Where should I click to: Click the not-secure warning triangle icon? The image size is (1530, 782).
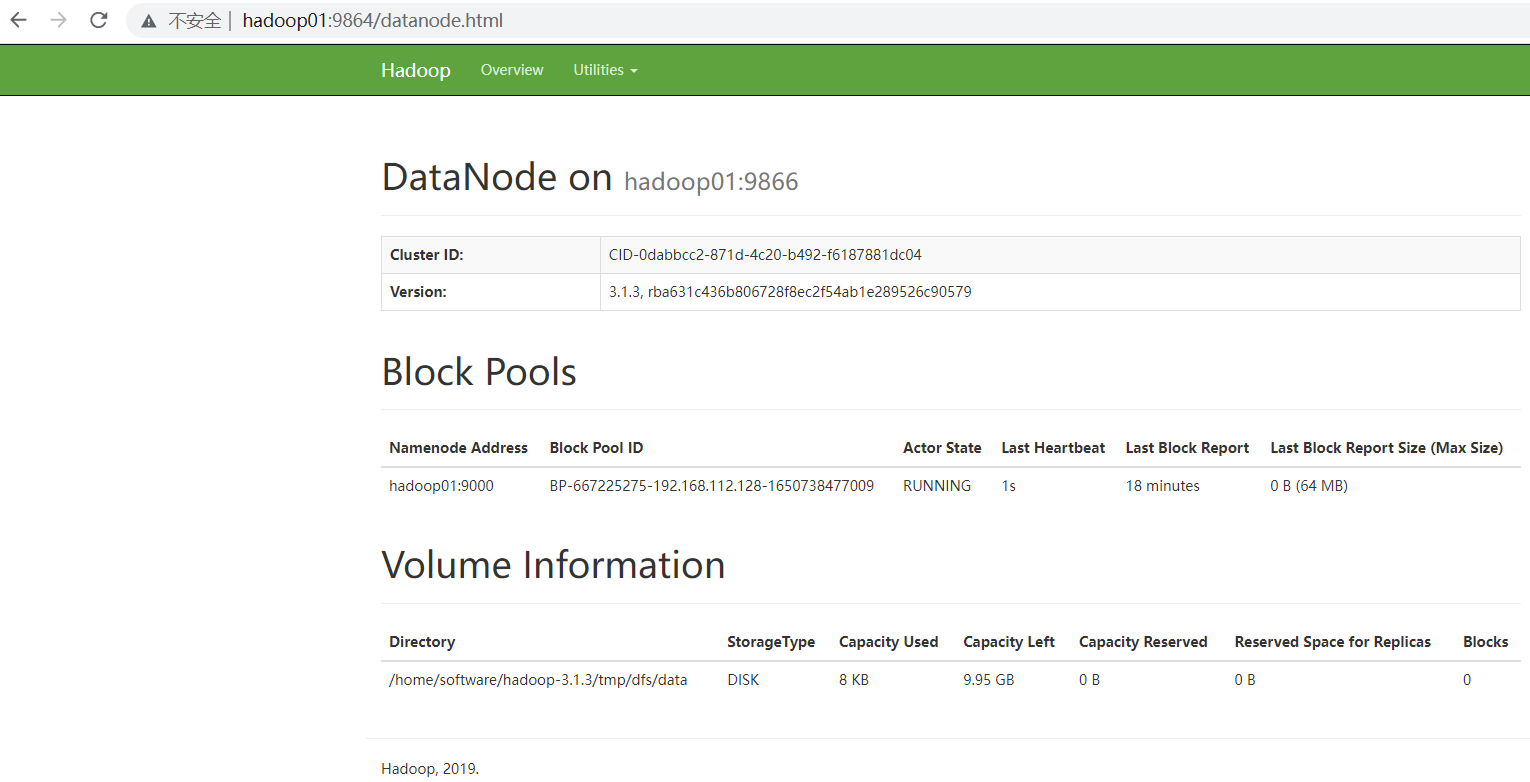tap(149, 21)
